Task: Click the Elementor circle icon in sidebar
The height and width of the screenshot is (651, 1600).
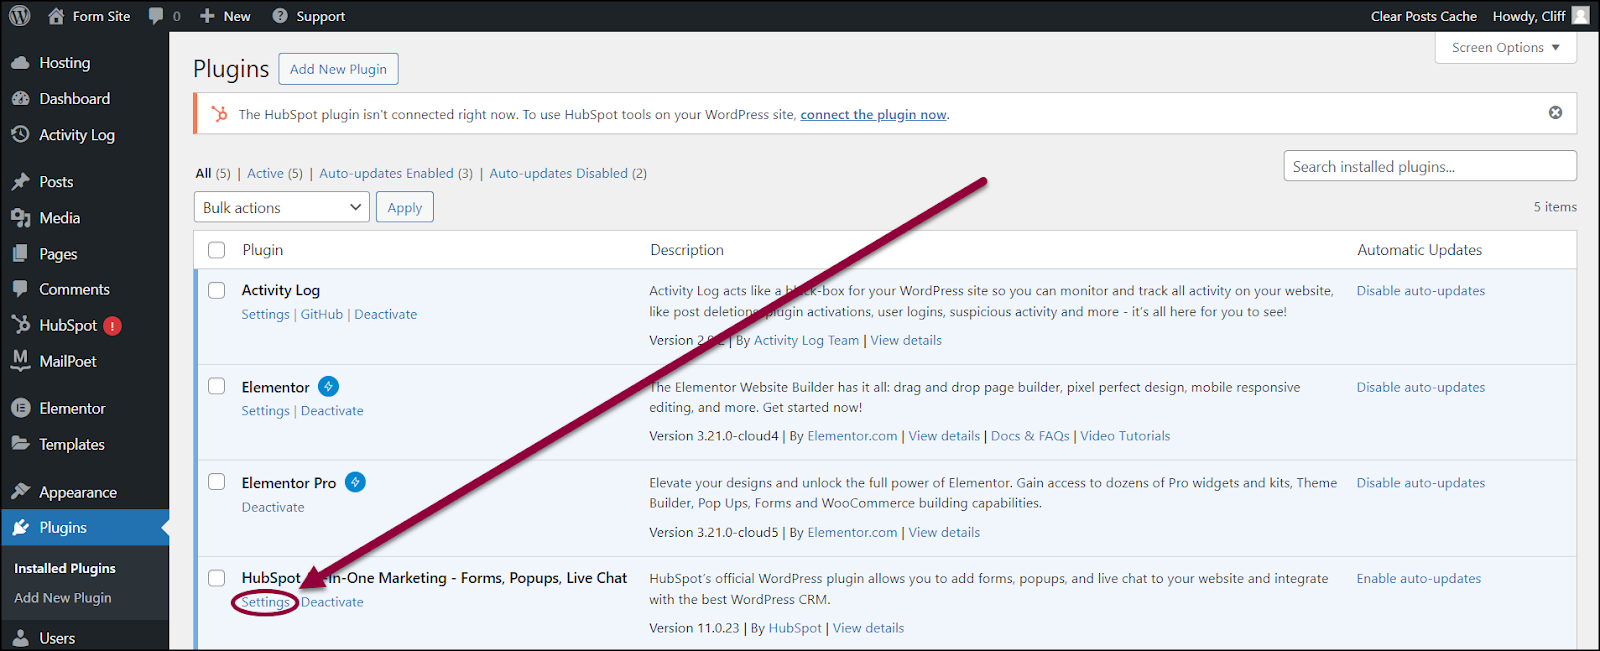Action: [x=20, y=408]
